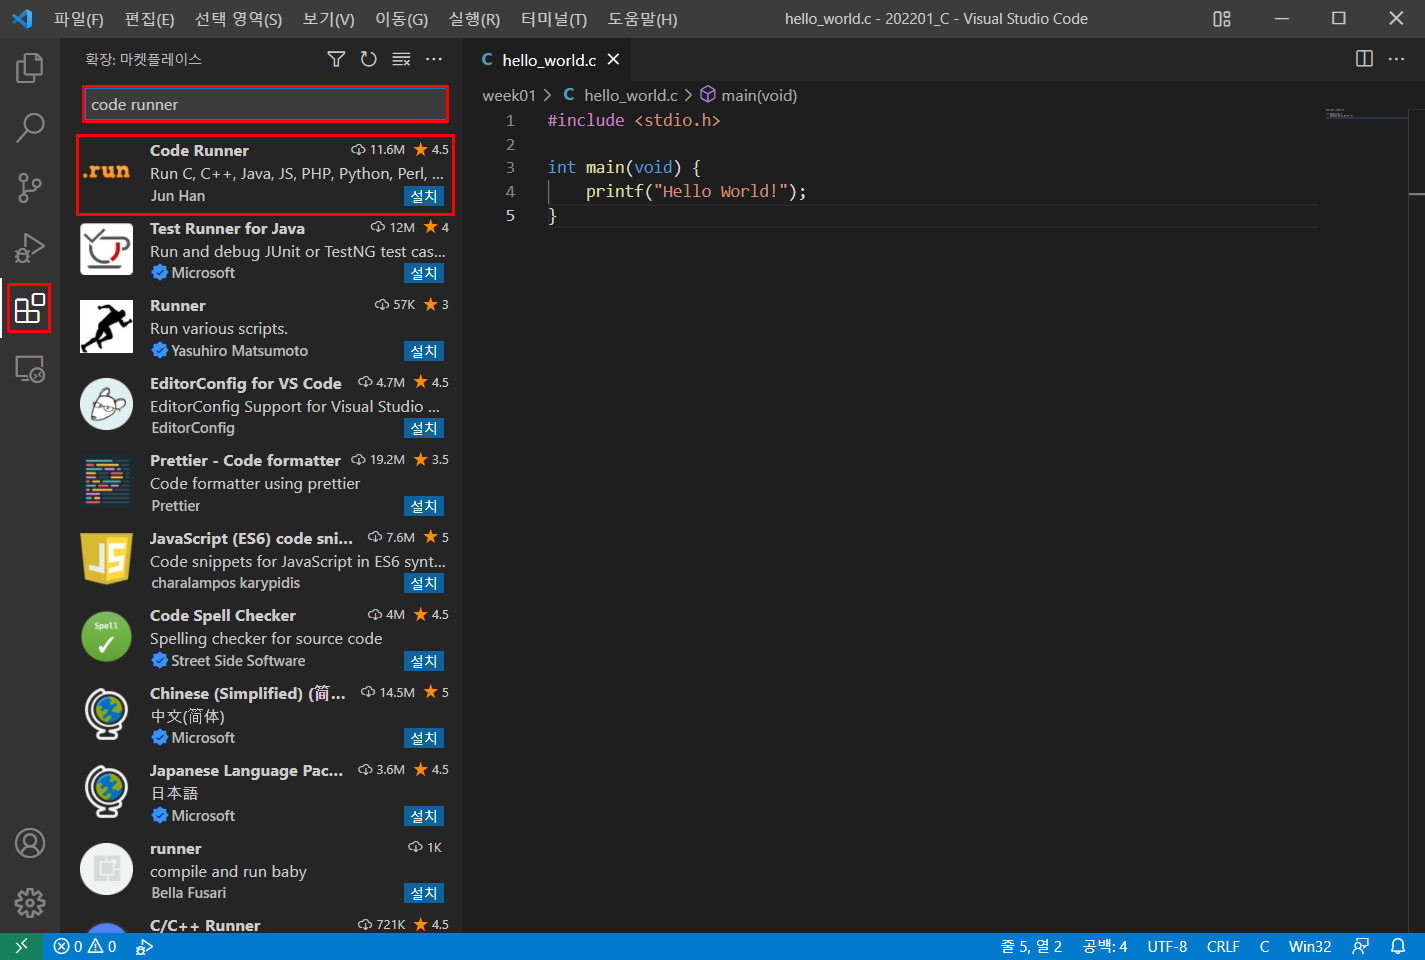Open extensions panel more actions menu

[x=434, y=60]
